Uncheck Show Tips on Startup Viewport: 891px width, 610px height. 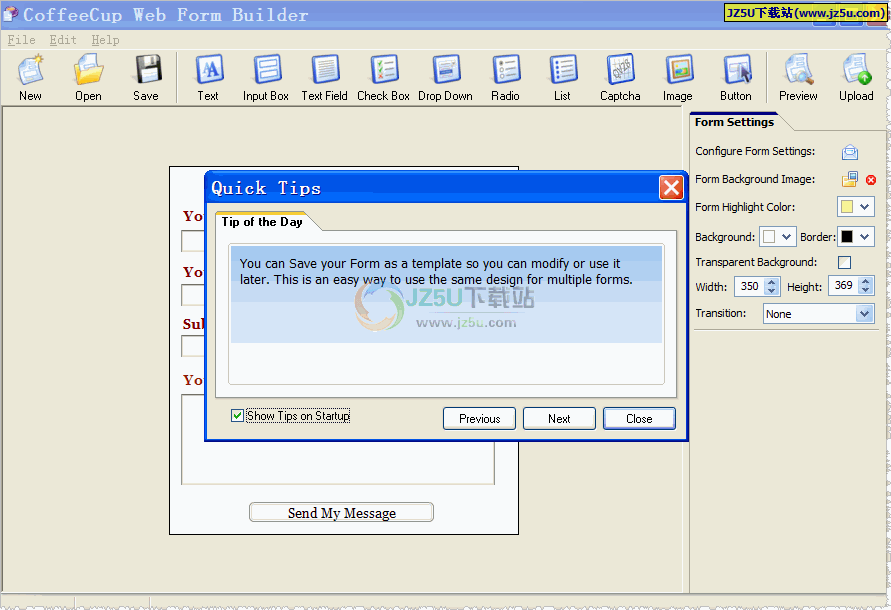pyautogui.click(x=238, y=416)
